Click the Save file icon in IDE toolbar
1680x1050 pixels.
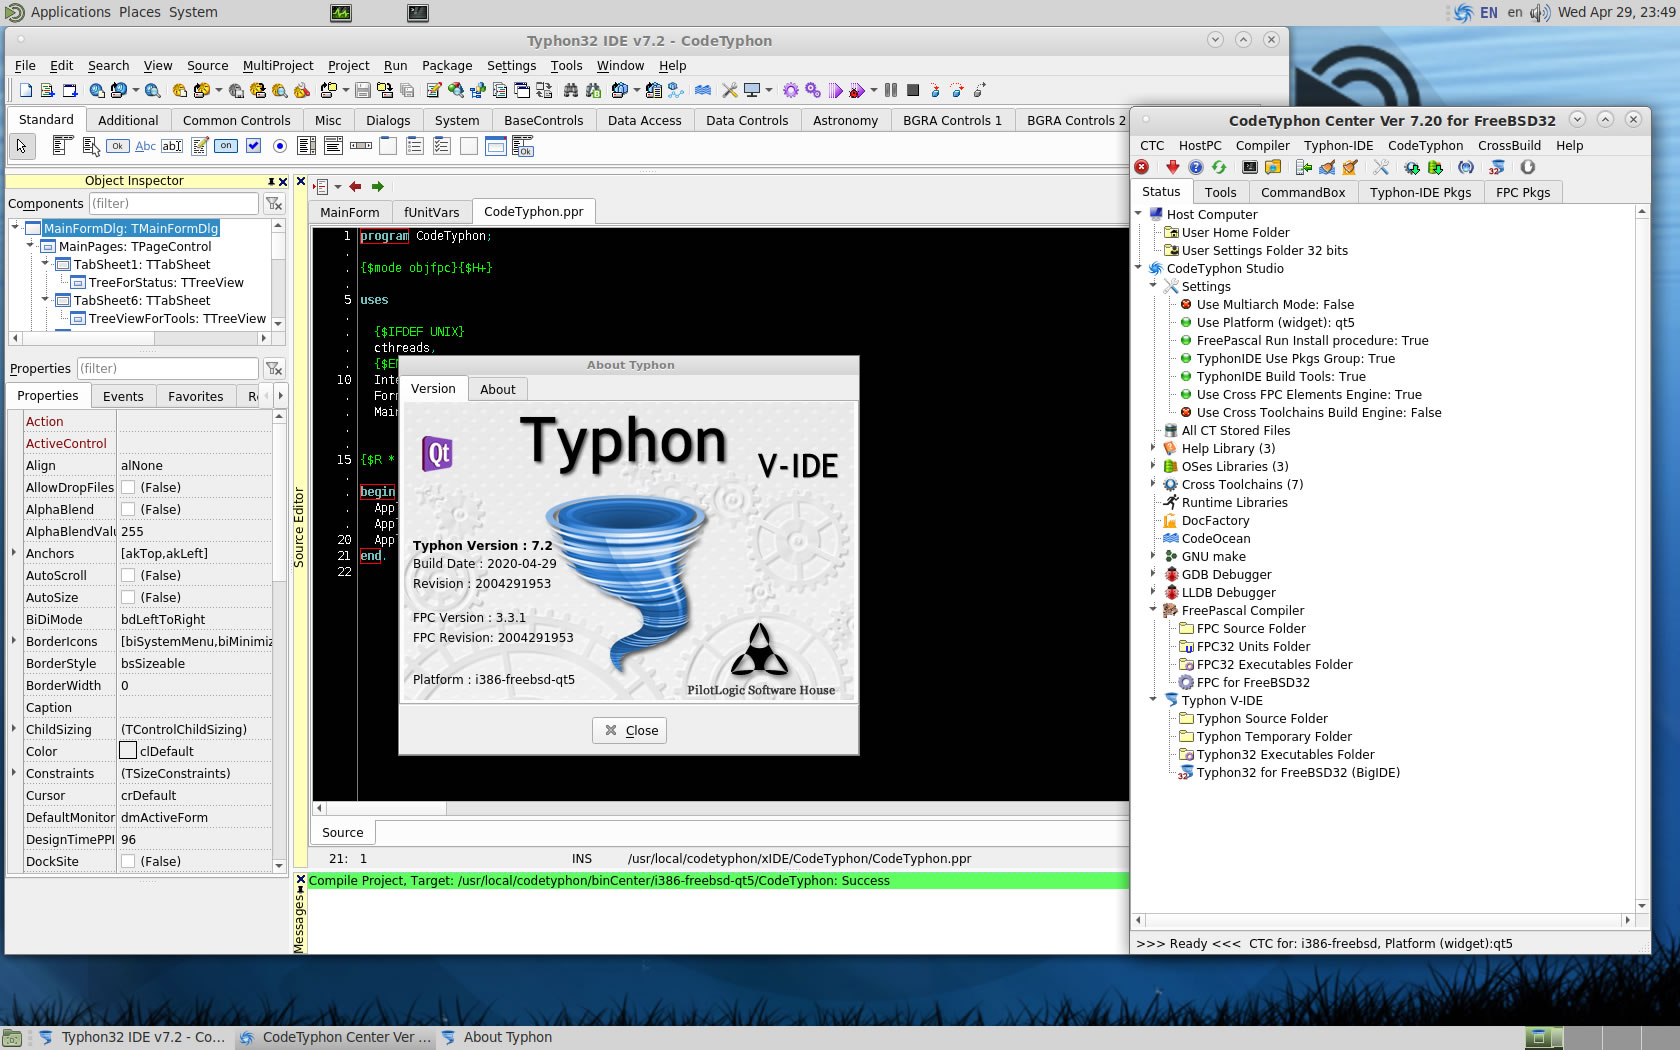pos(363,90)
